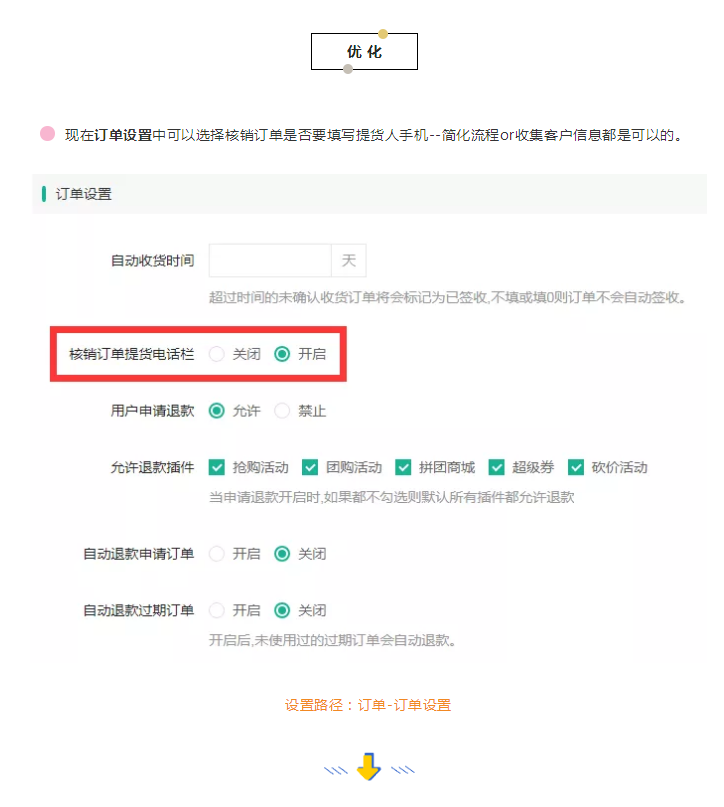This screenshot has width=724, height=807.
Task: Click the yellow down arrow icon
Action: pyautogui.click(x=368, y=767)
